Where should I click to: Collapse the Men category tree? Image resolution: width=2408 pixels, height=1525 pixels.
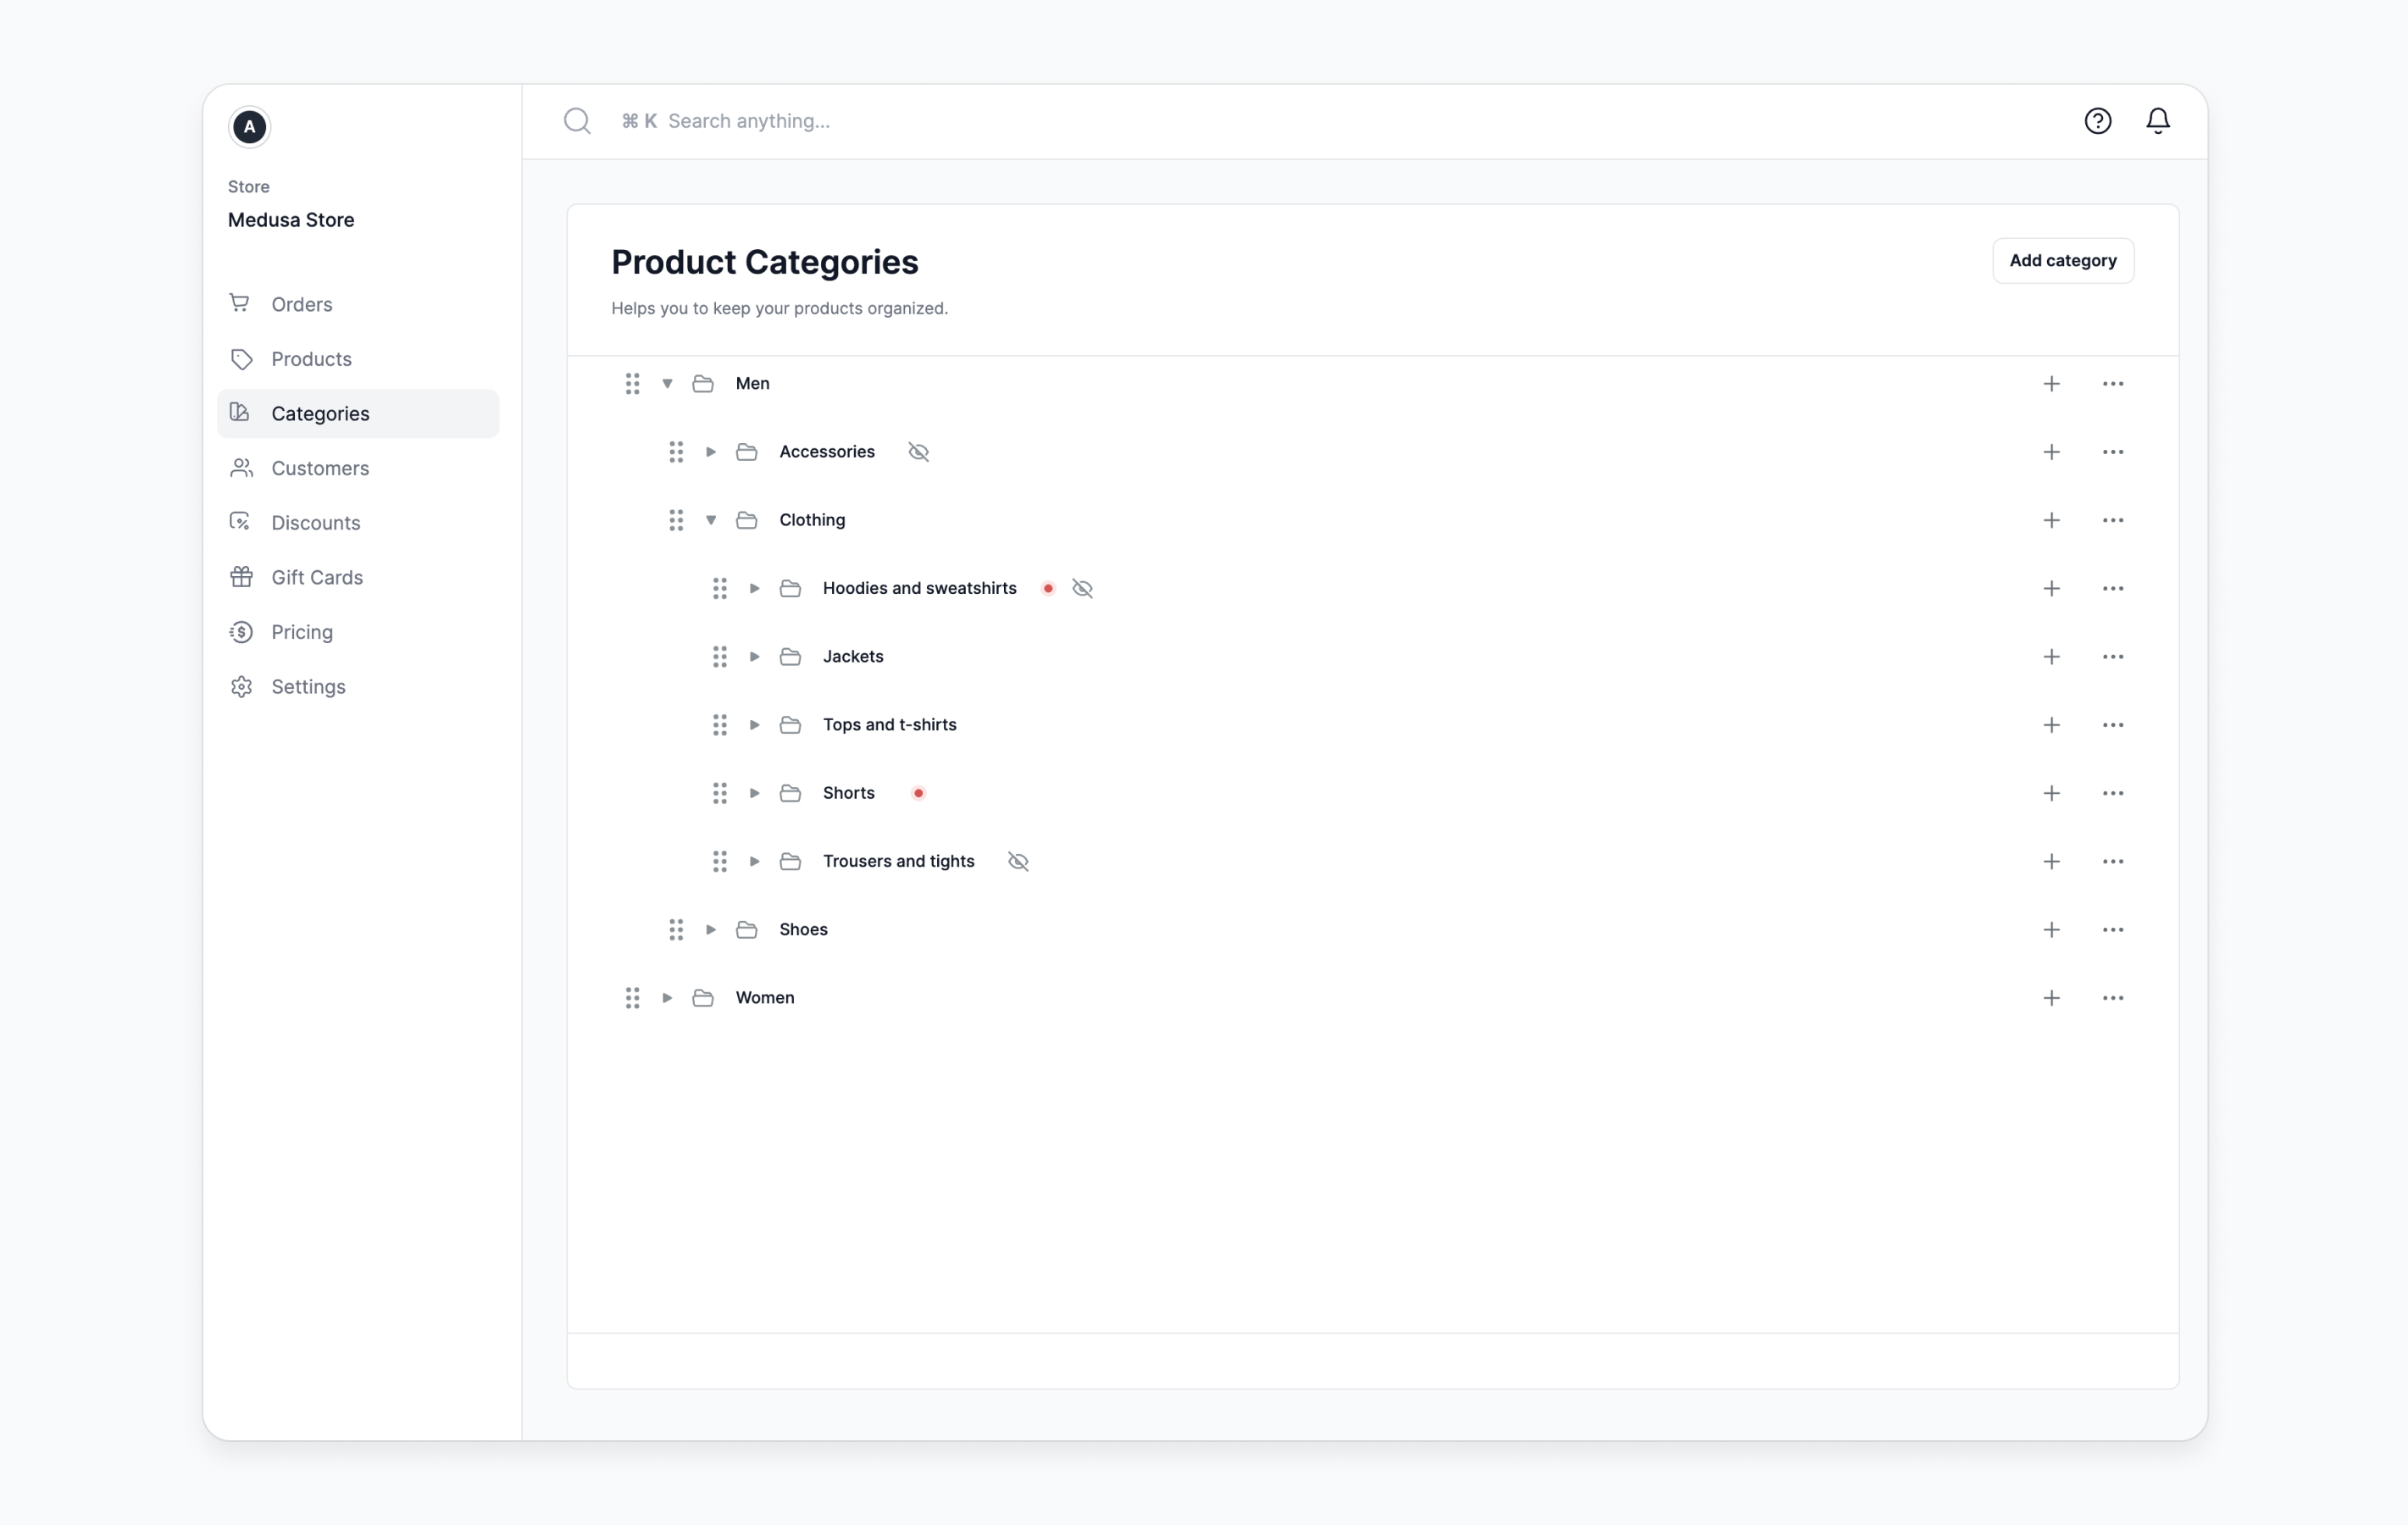coord(667,383)
